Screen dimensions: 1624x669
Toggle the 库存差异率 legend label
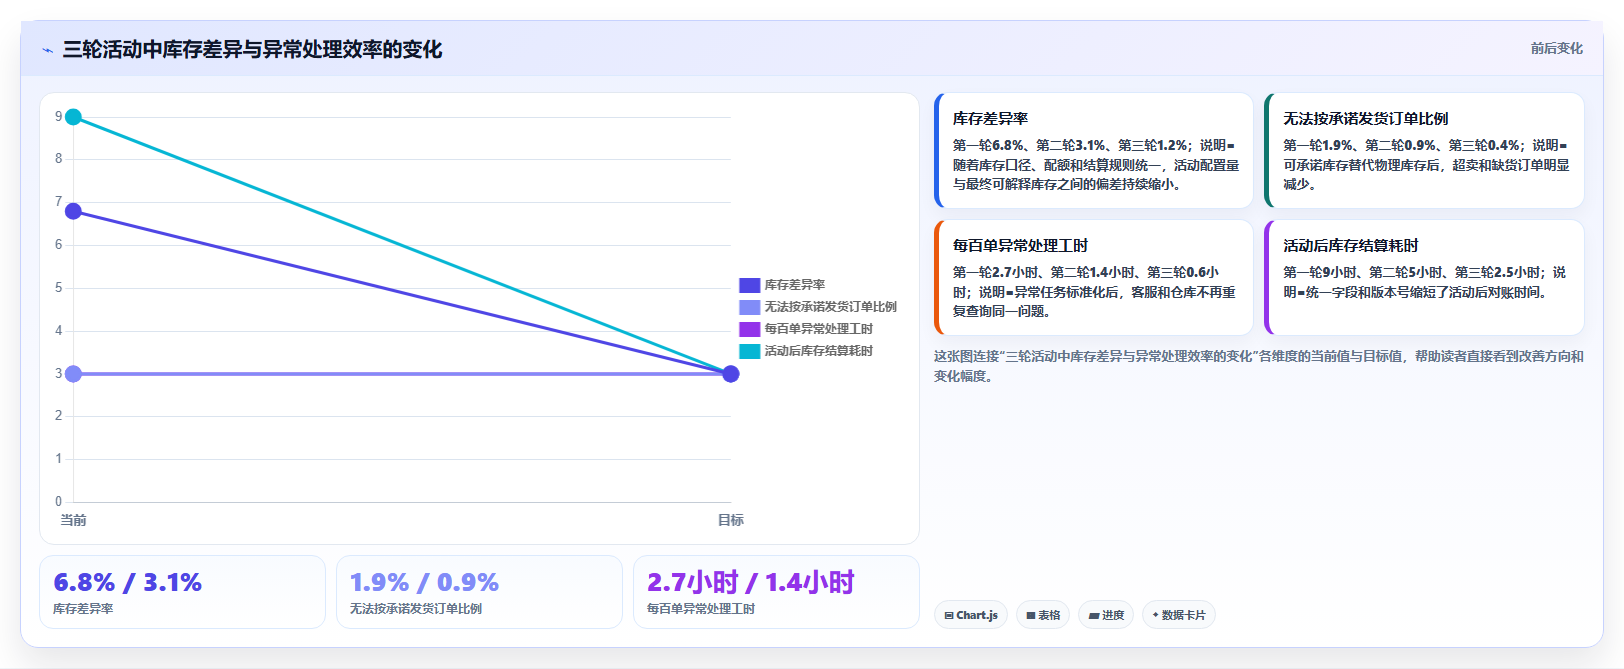(795, 285)
